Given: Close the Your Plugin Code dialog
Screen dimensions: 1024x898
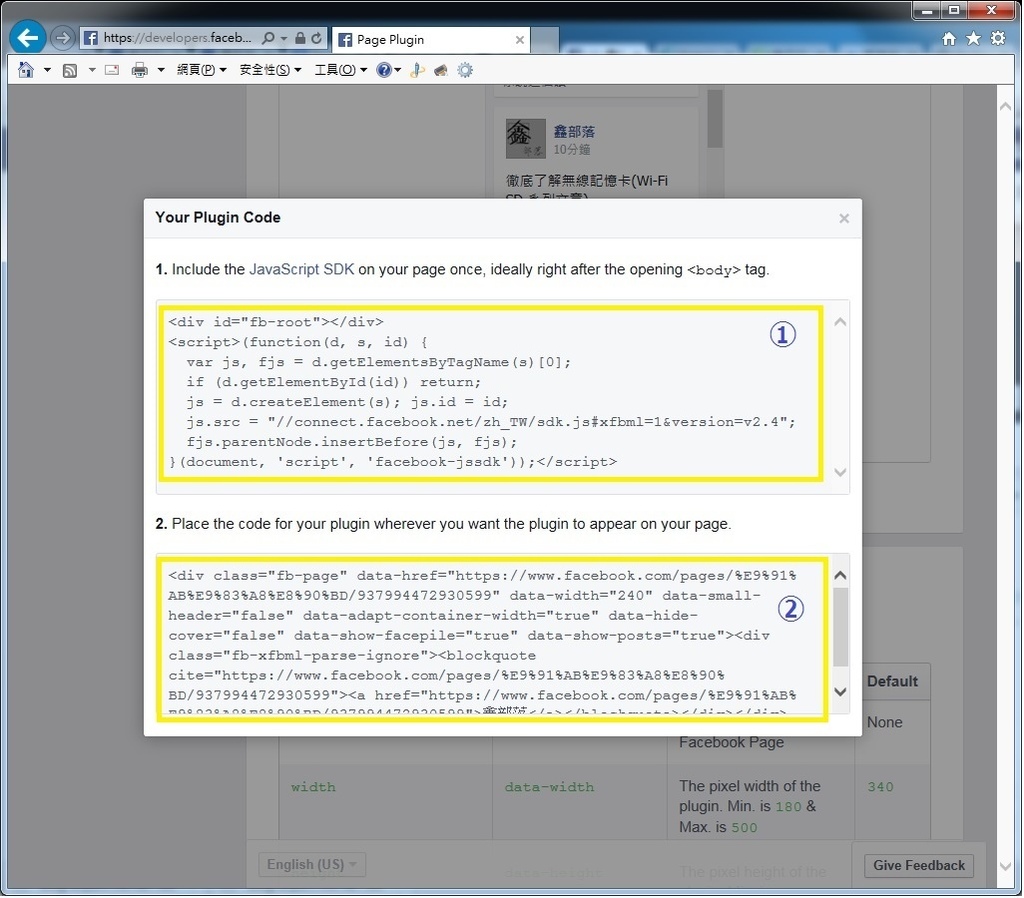Looking at the screenshot, I should pos(844,218).
